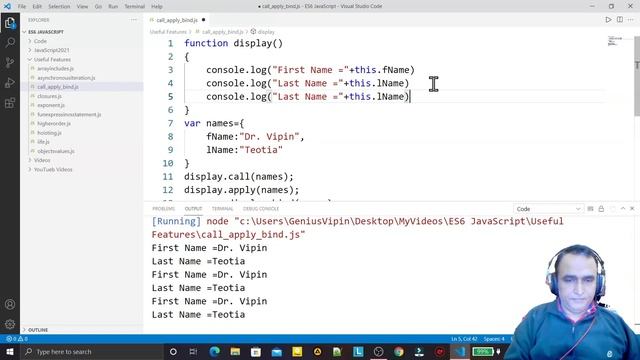Click Ln 5, Col 42 status item
640x360 pixels.
pos(463,339)
